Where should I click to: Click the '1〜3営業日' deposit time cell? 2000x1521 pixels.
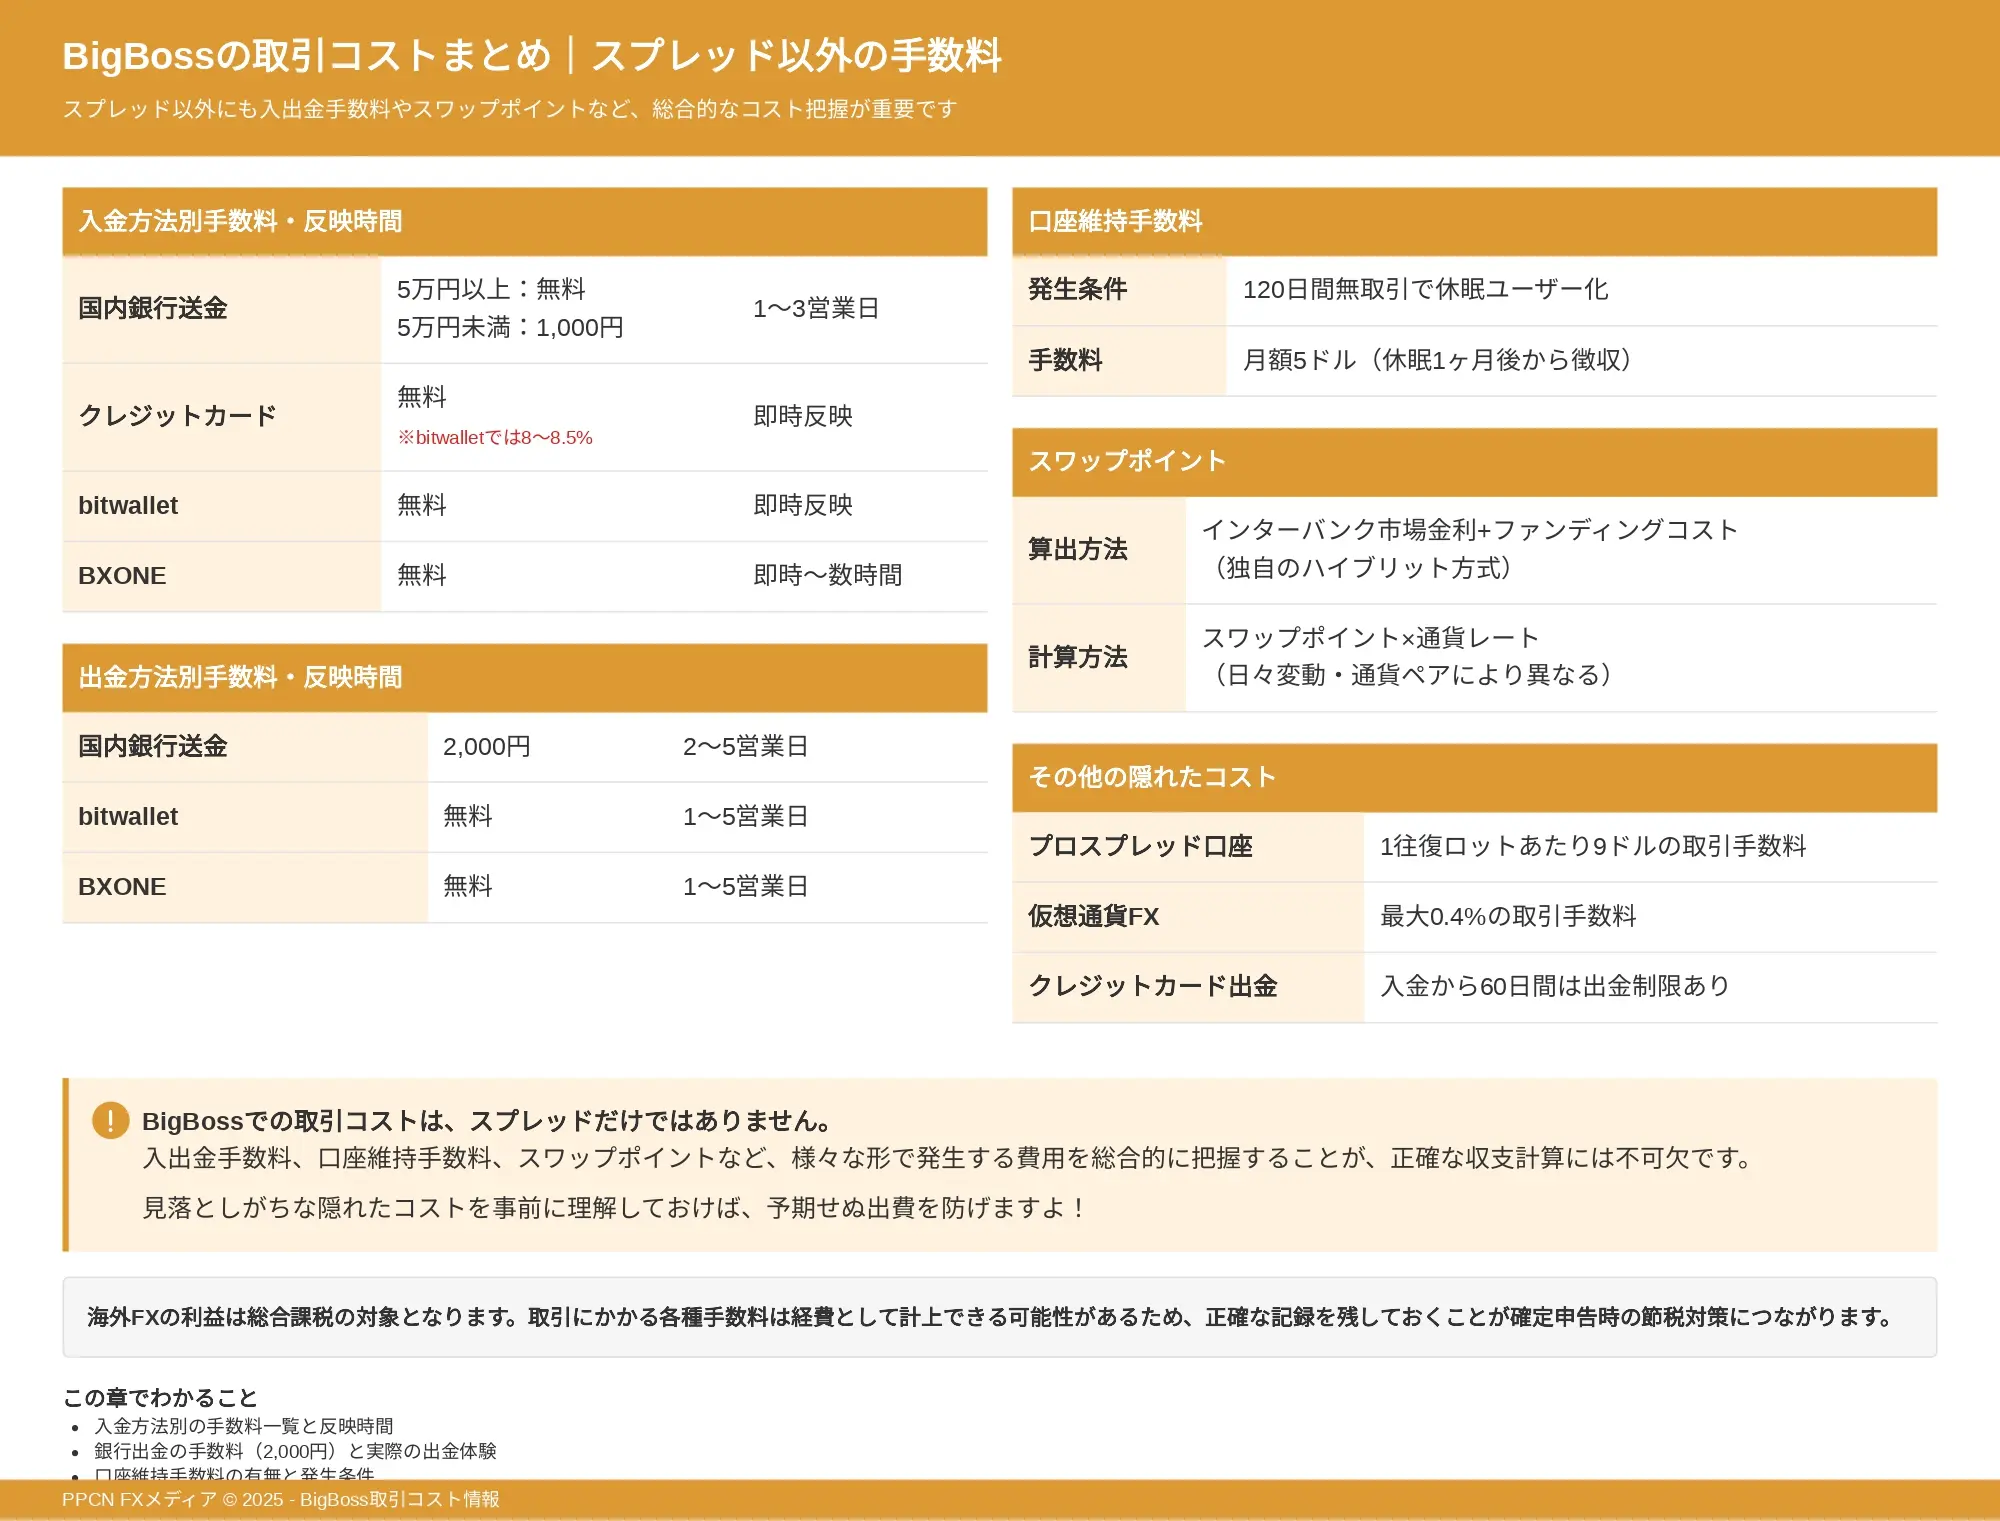tap(862, 309)
